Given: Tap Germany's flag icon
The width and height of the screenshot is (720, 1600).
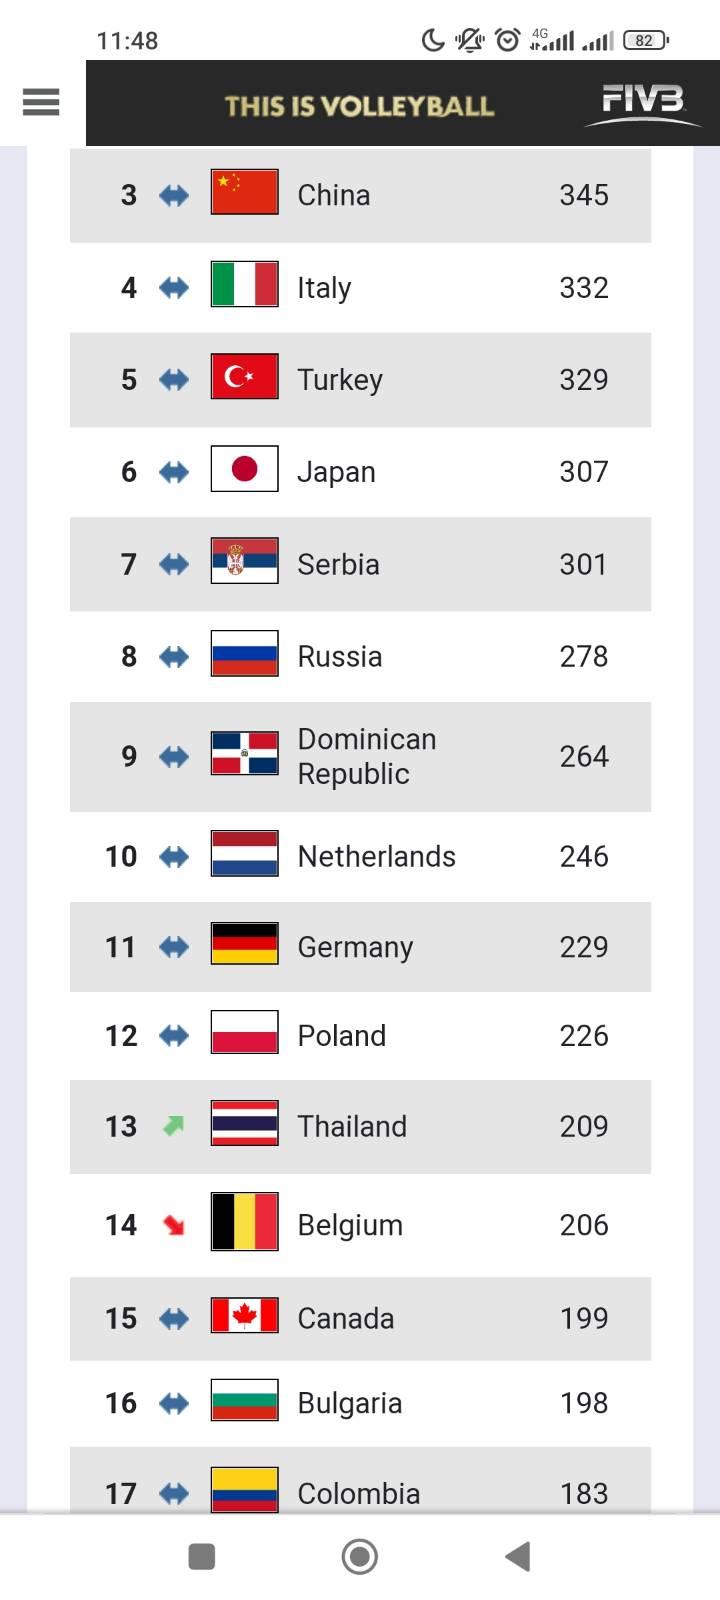Looking at the screenshot, I should tap(244, 944).
